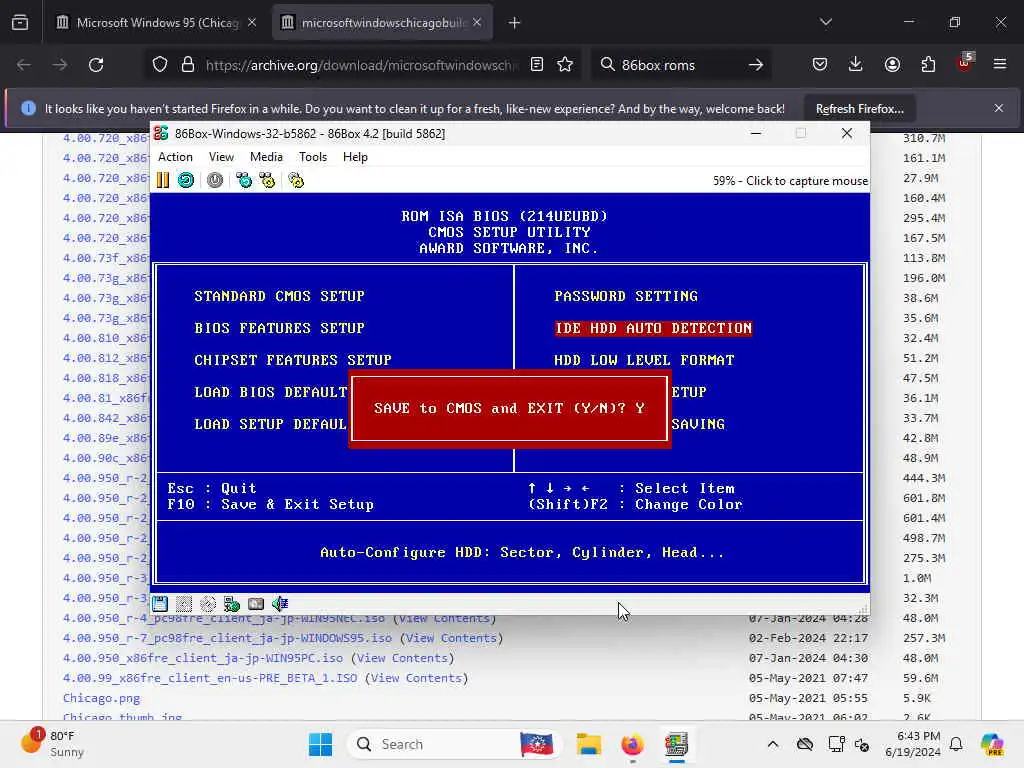Viewport: 1024px width, 768px height.
Task: Send Ctrl+Alt+Del via 86Box toolbar icon
Action: pyautogui.click(x=244, y=180)
